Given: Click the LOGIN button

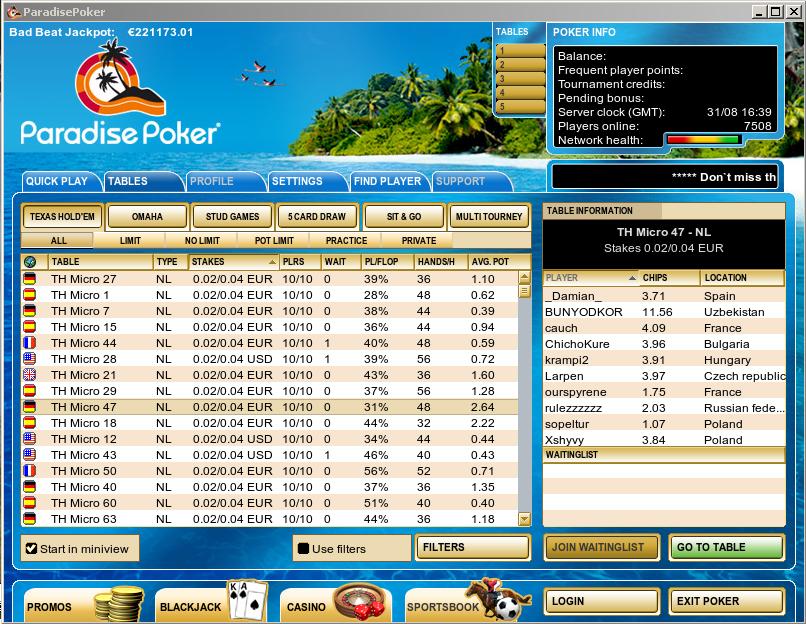Looking at the screenshot, I should click(601, 601).
